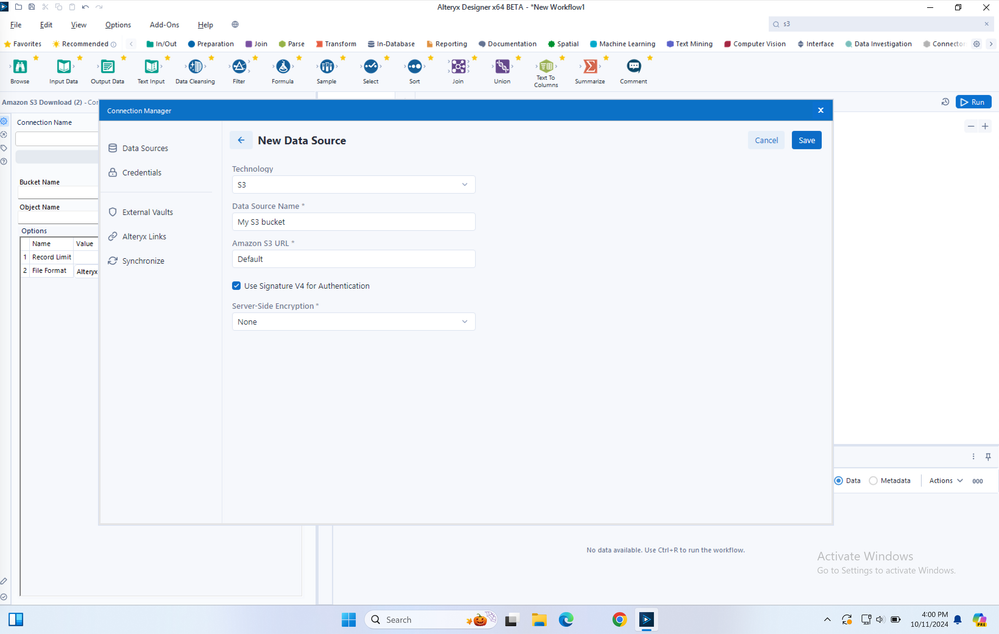Open External Vaults in the sidebar

pyautogui.click(x=140, y=212)
